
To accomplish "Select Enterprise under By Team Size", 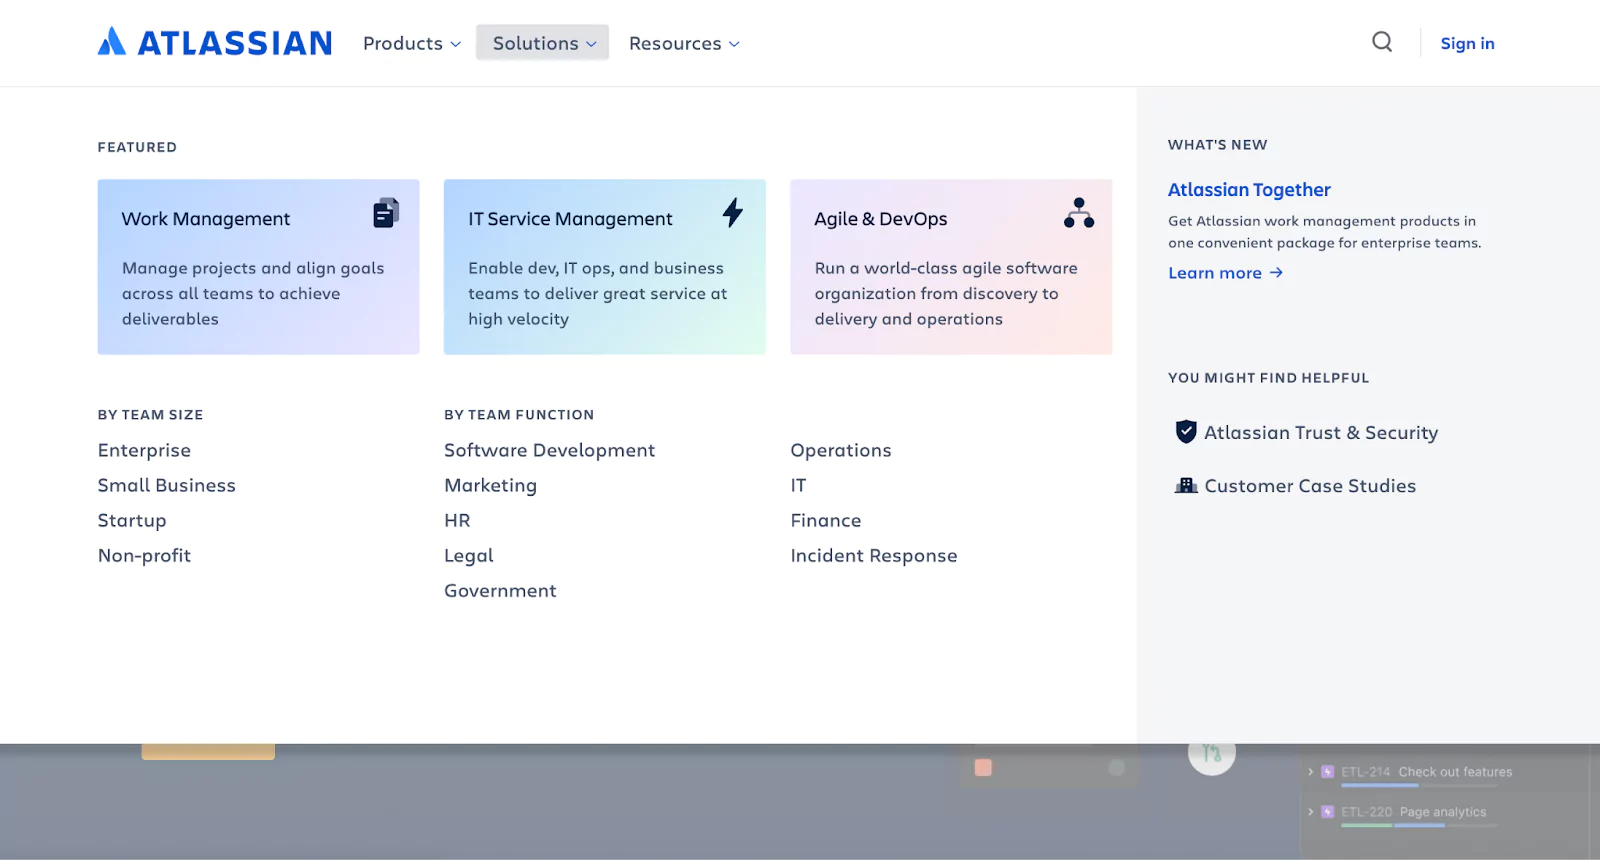I will (x=144, y=451).
